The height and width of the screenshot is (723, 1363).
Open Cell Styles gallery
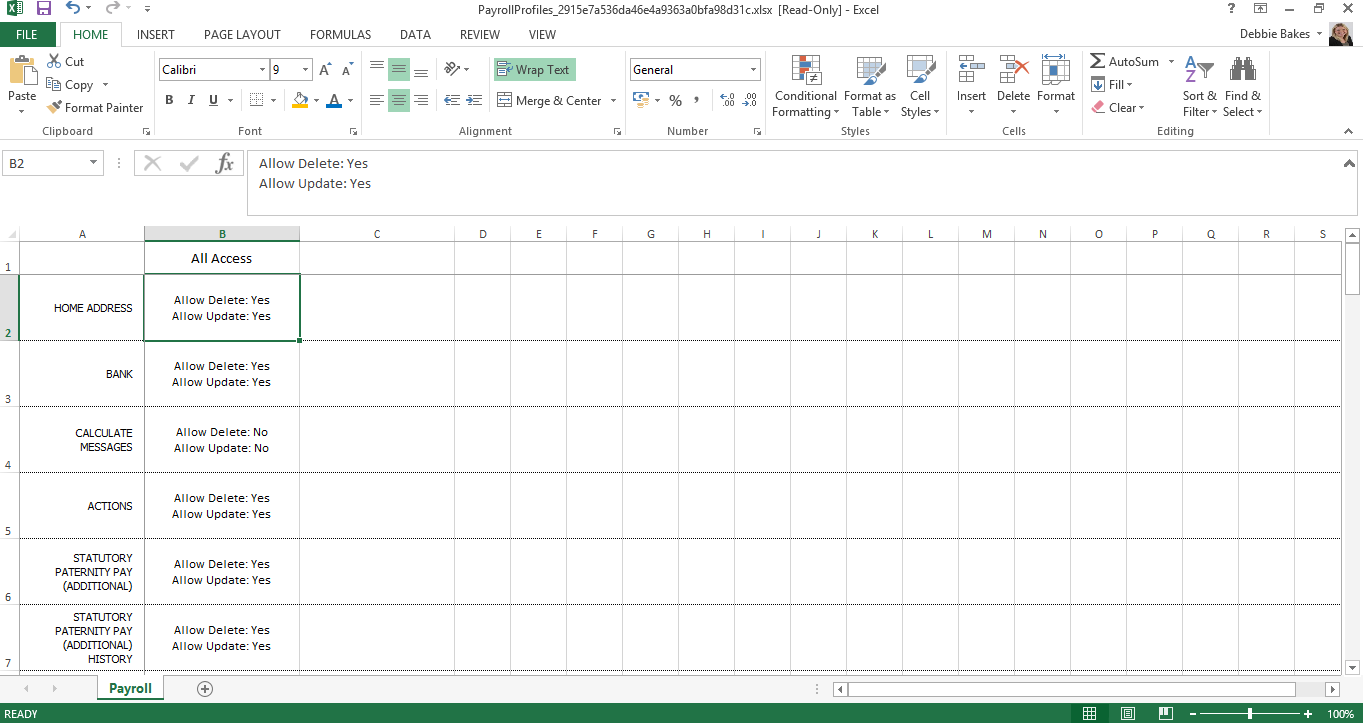919,87
